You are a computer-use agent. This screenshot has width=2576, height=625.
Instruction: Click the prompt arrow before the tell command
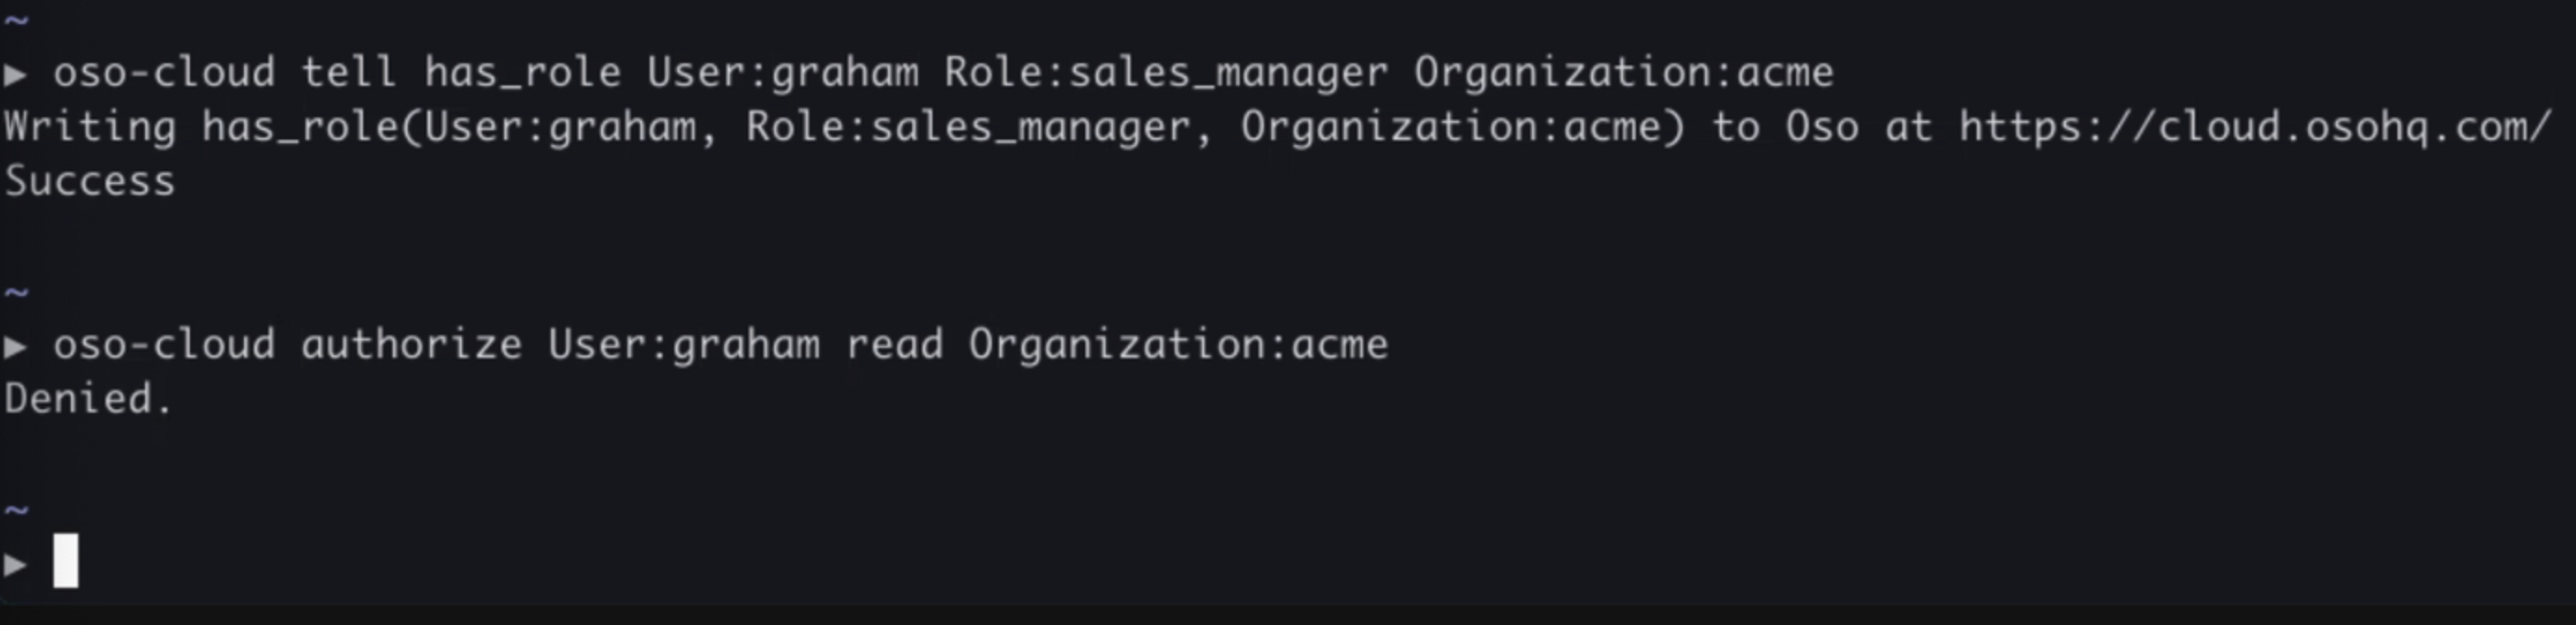point(15,74)
